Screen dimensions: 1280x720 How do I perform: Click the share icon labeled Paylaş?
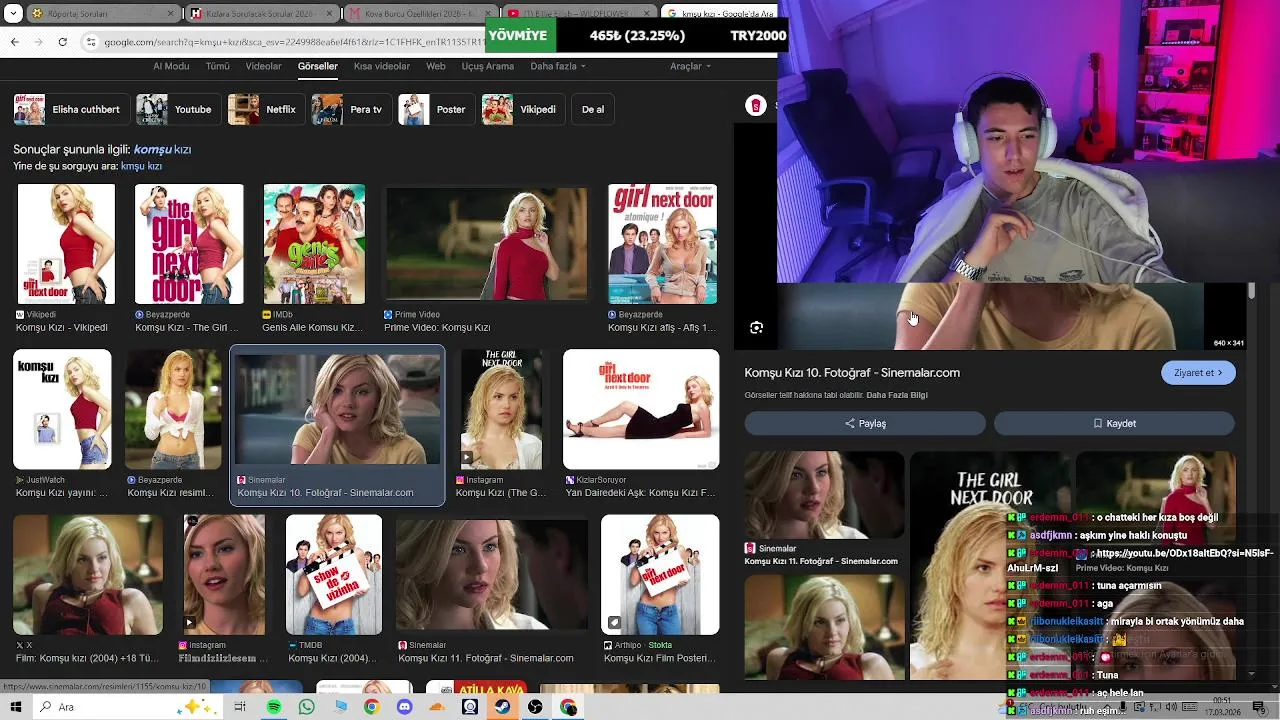pos(865,423)
